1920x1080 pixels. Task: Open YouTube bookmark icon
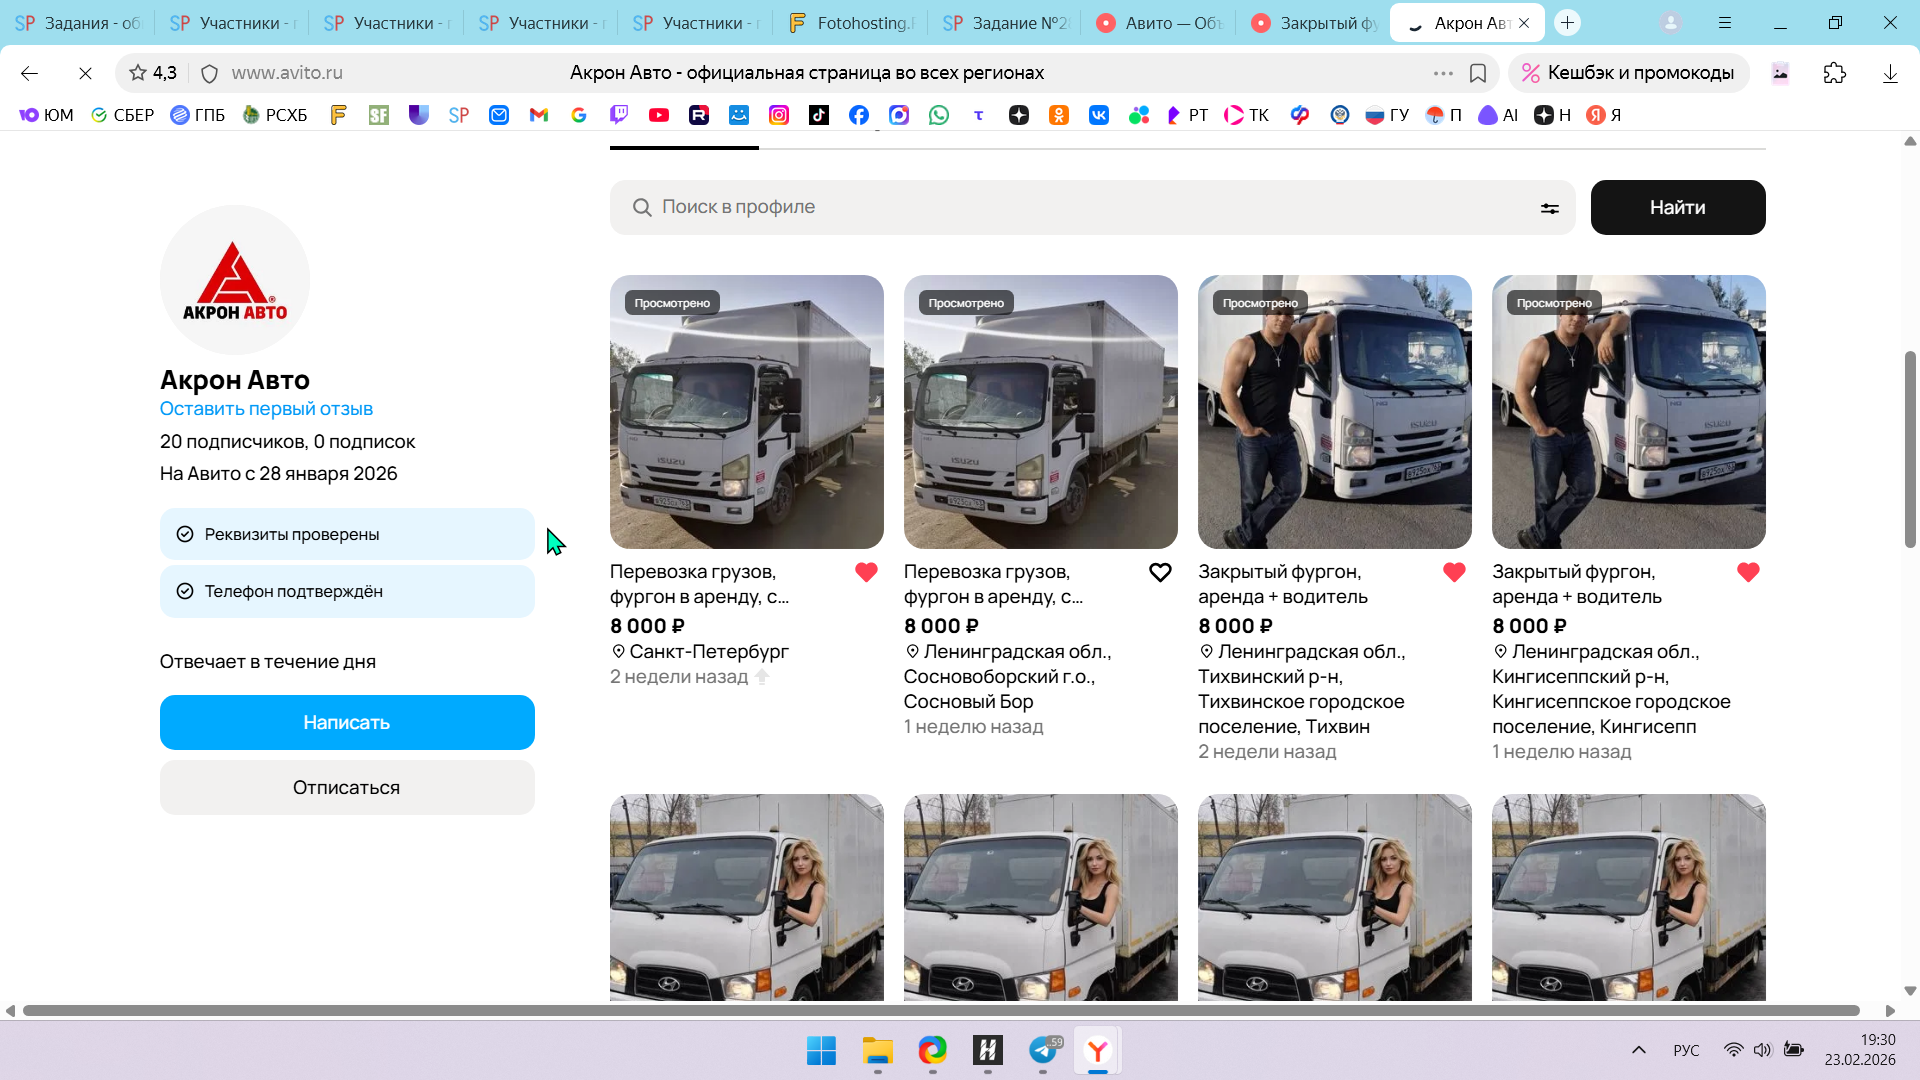658,115
